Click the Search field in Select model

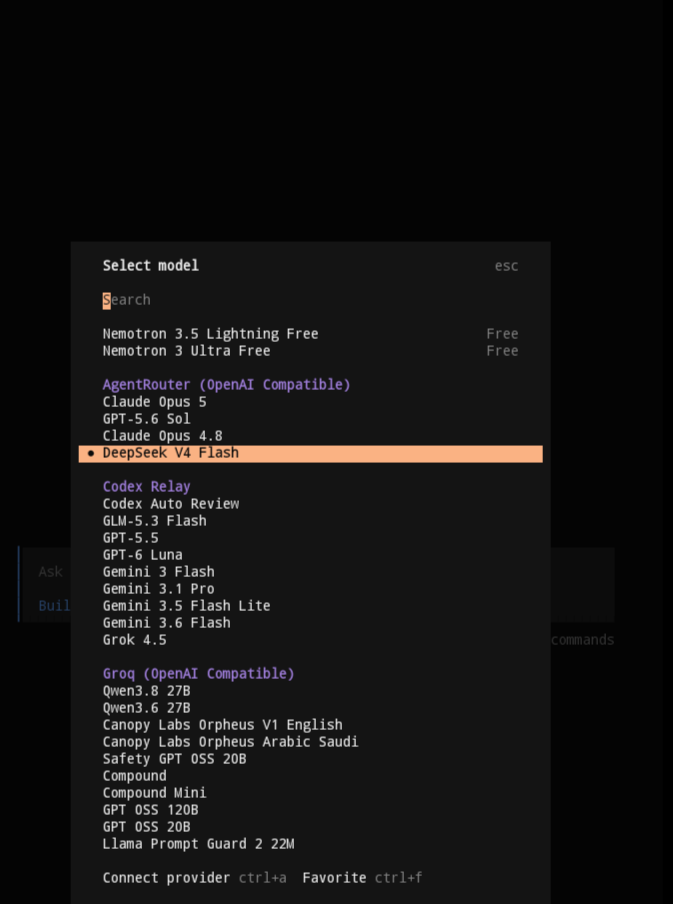click(x=310, y=300)
